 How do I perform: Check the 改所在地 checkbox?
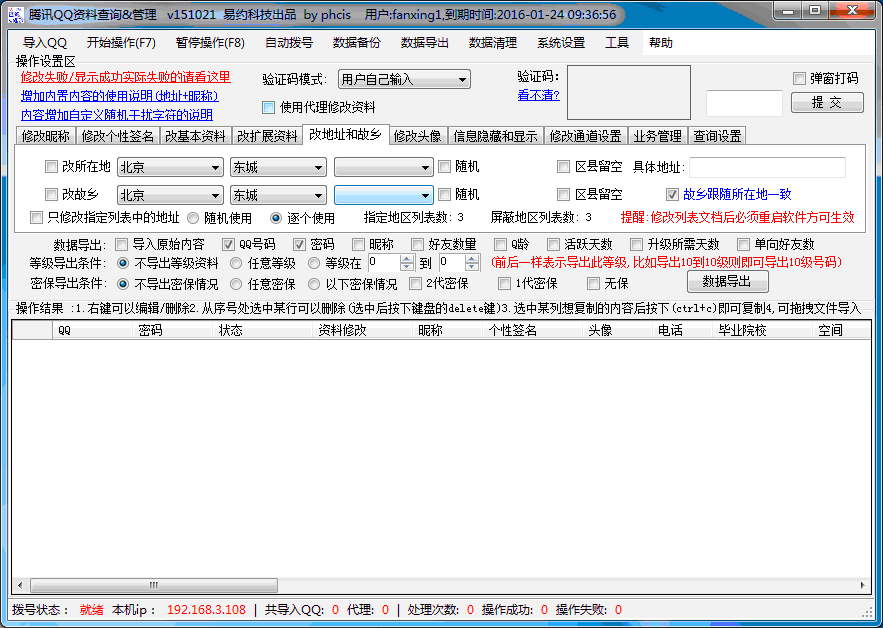pyautogui.click(x=51, y=166)
